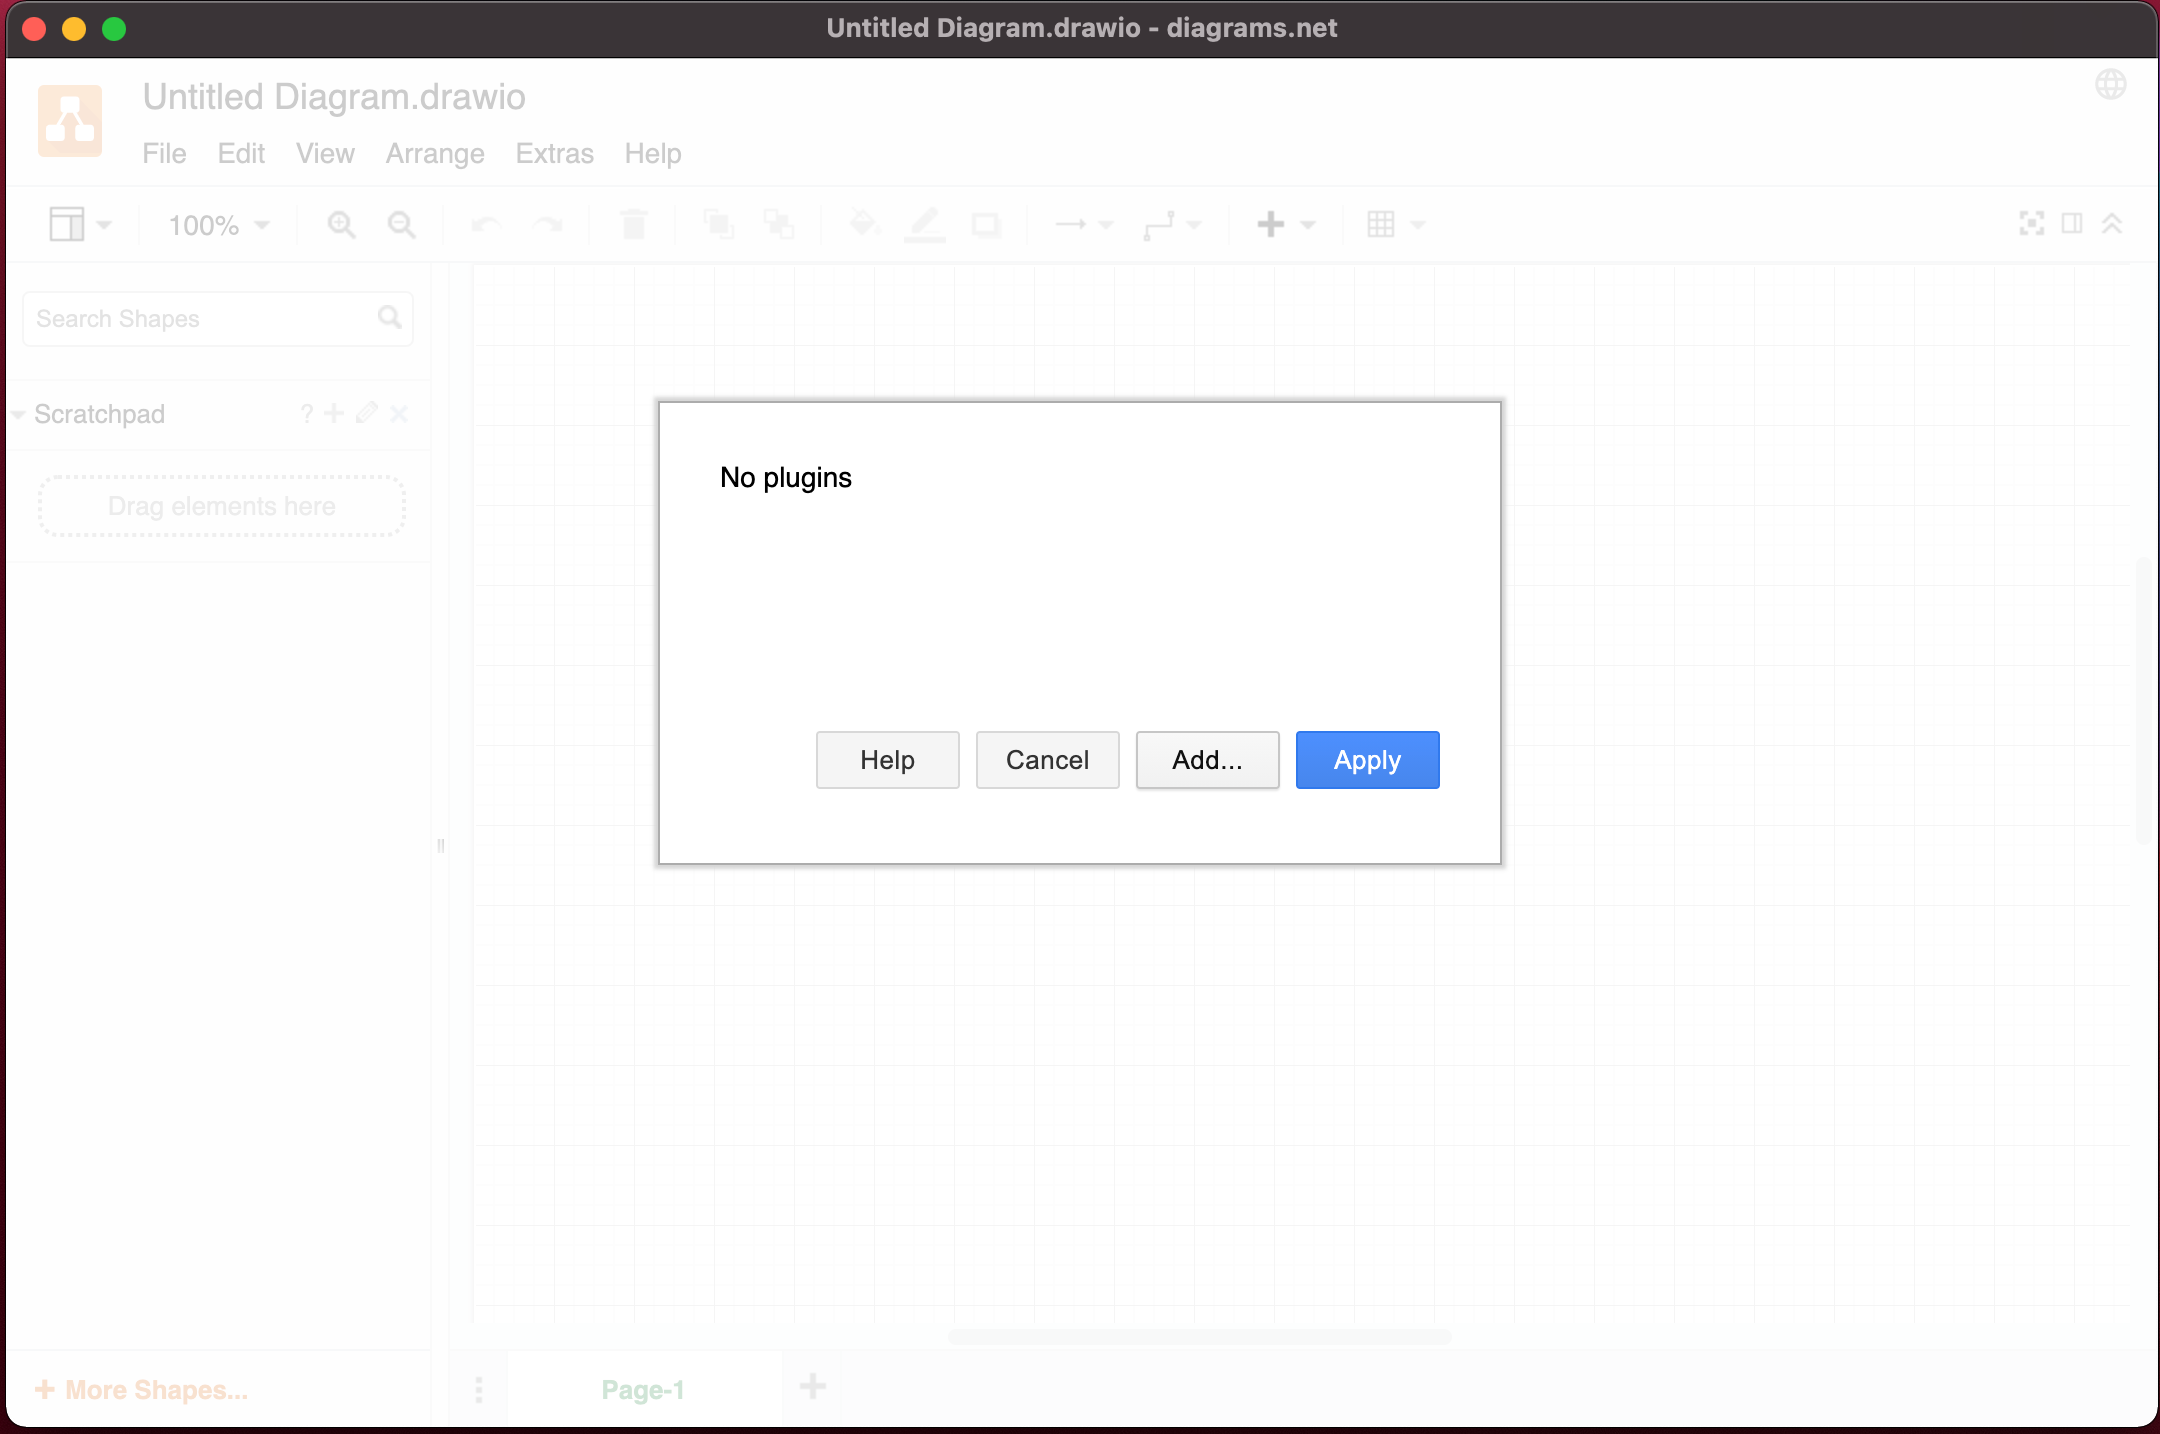Open the Arrange menu
The width and height of the screenshot is (2160, 1434).
click(435, 153)
